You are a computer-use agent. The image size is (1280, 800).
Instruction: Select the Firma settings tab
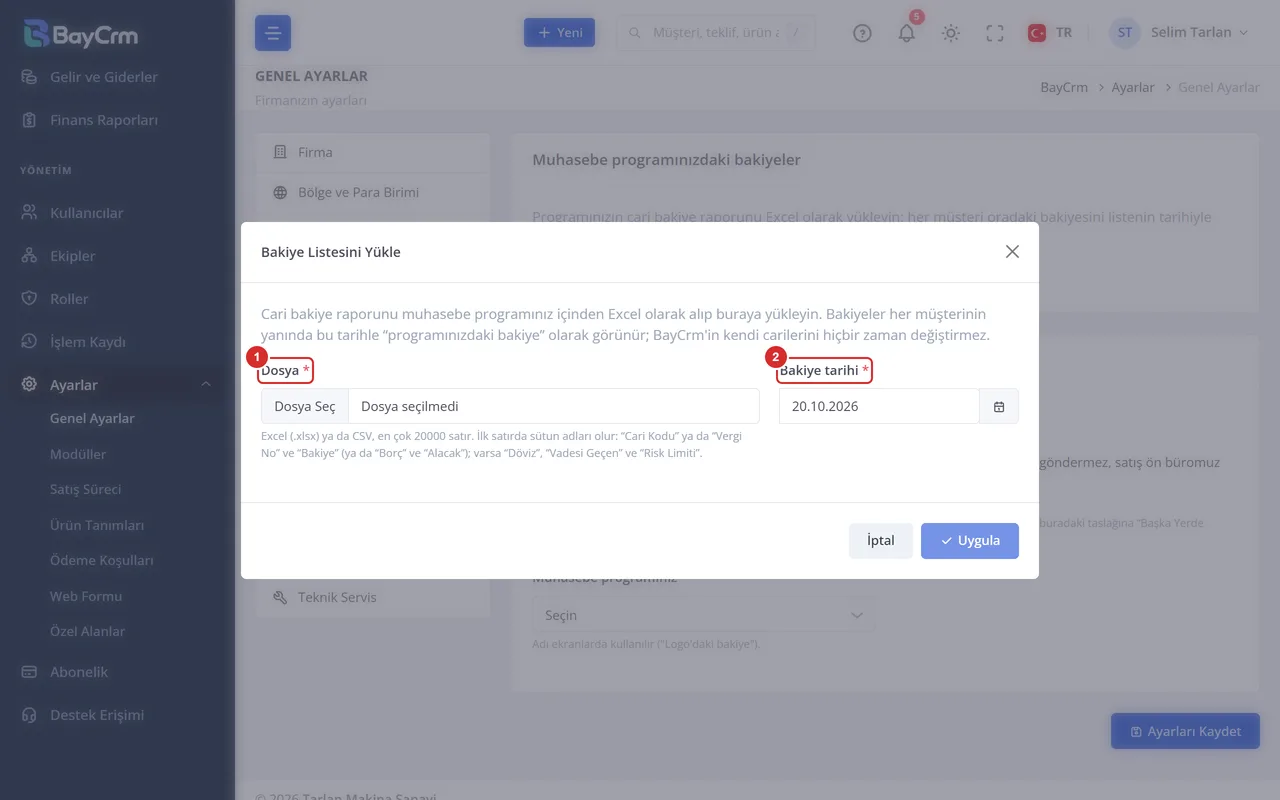(373, 152)
